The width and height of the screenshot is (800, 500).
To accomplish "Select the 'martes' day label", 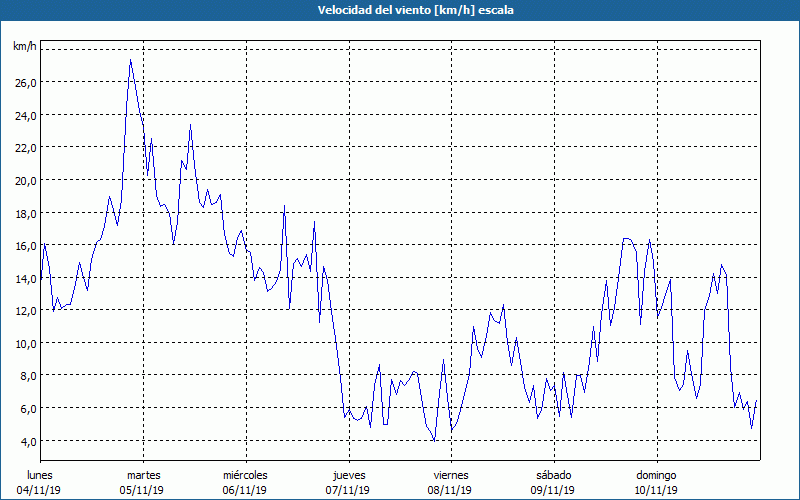I will click(143, 475).
